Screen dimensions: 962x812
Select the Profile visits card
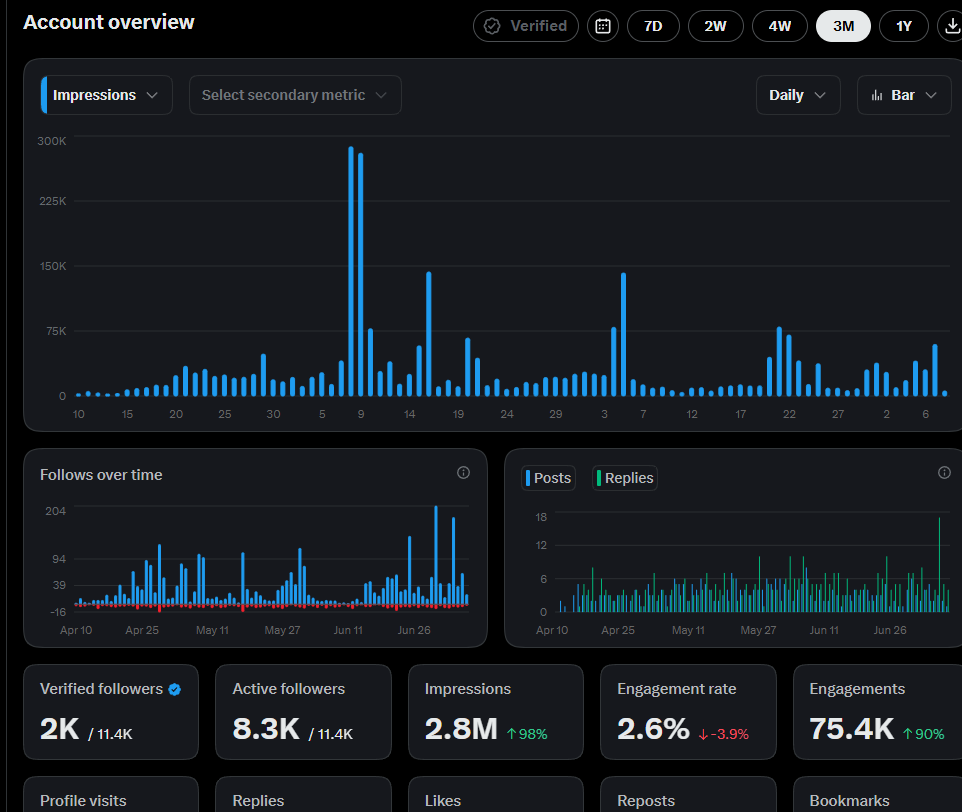[111, 795]
